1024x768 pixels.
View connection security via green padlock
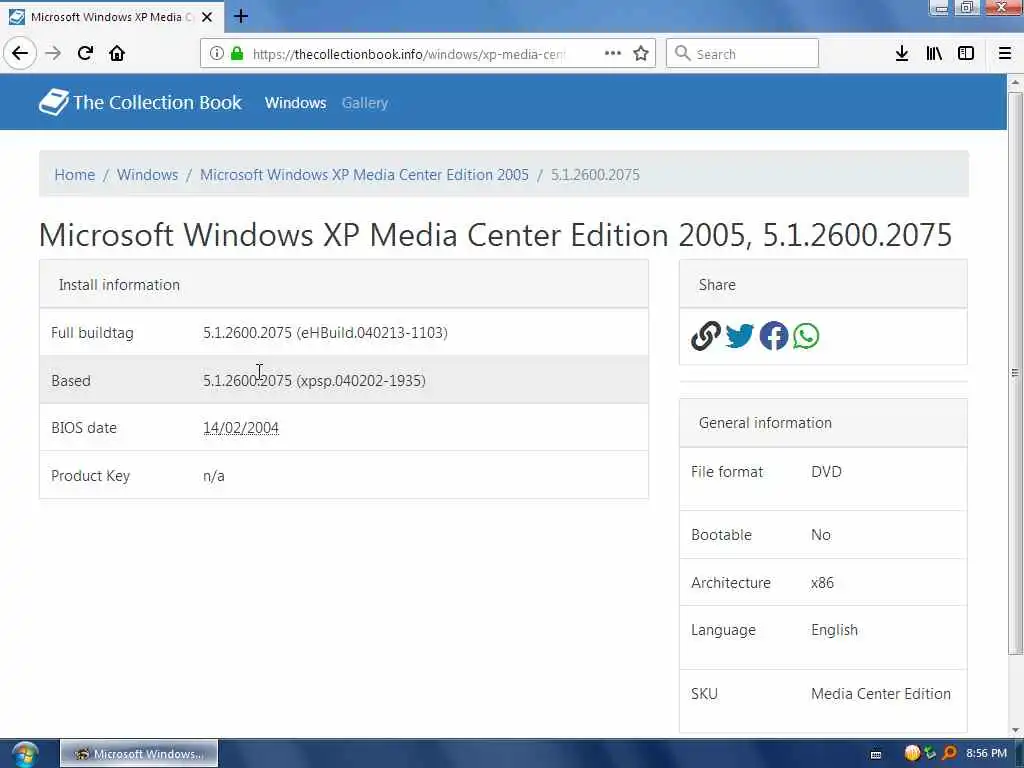pos(237,54)
